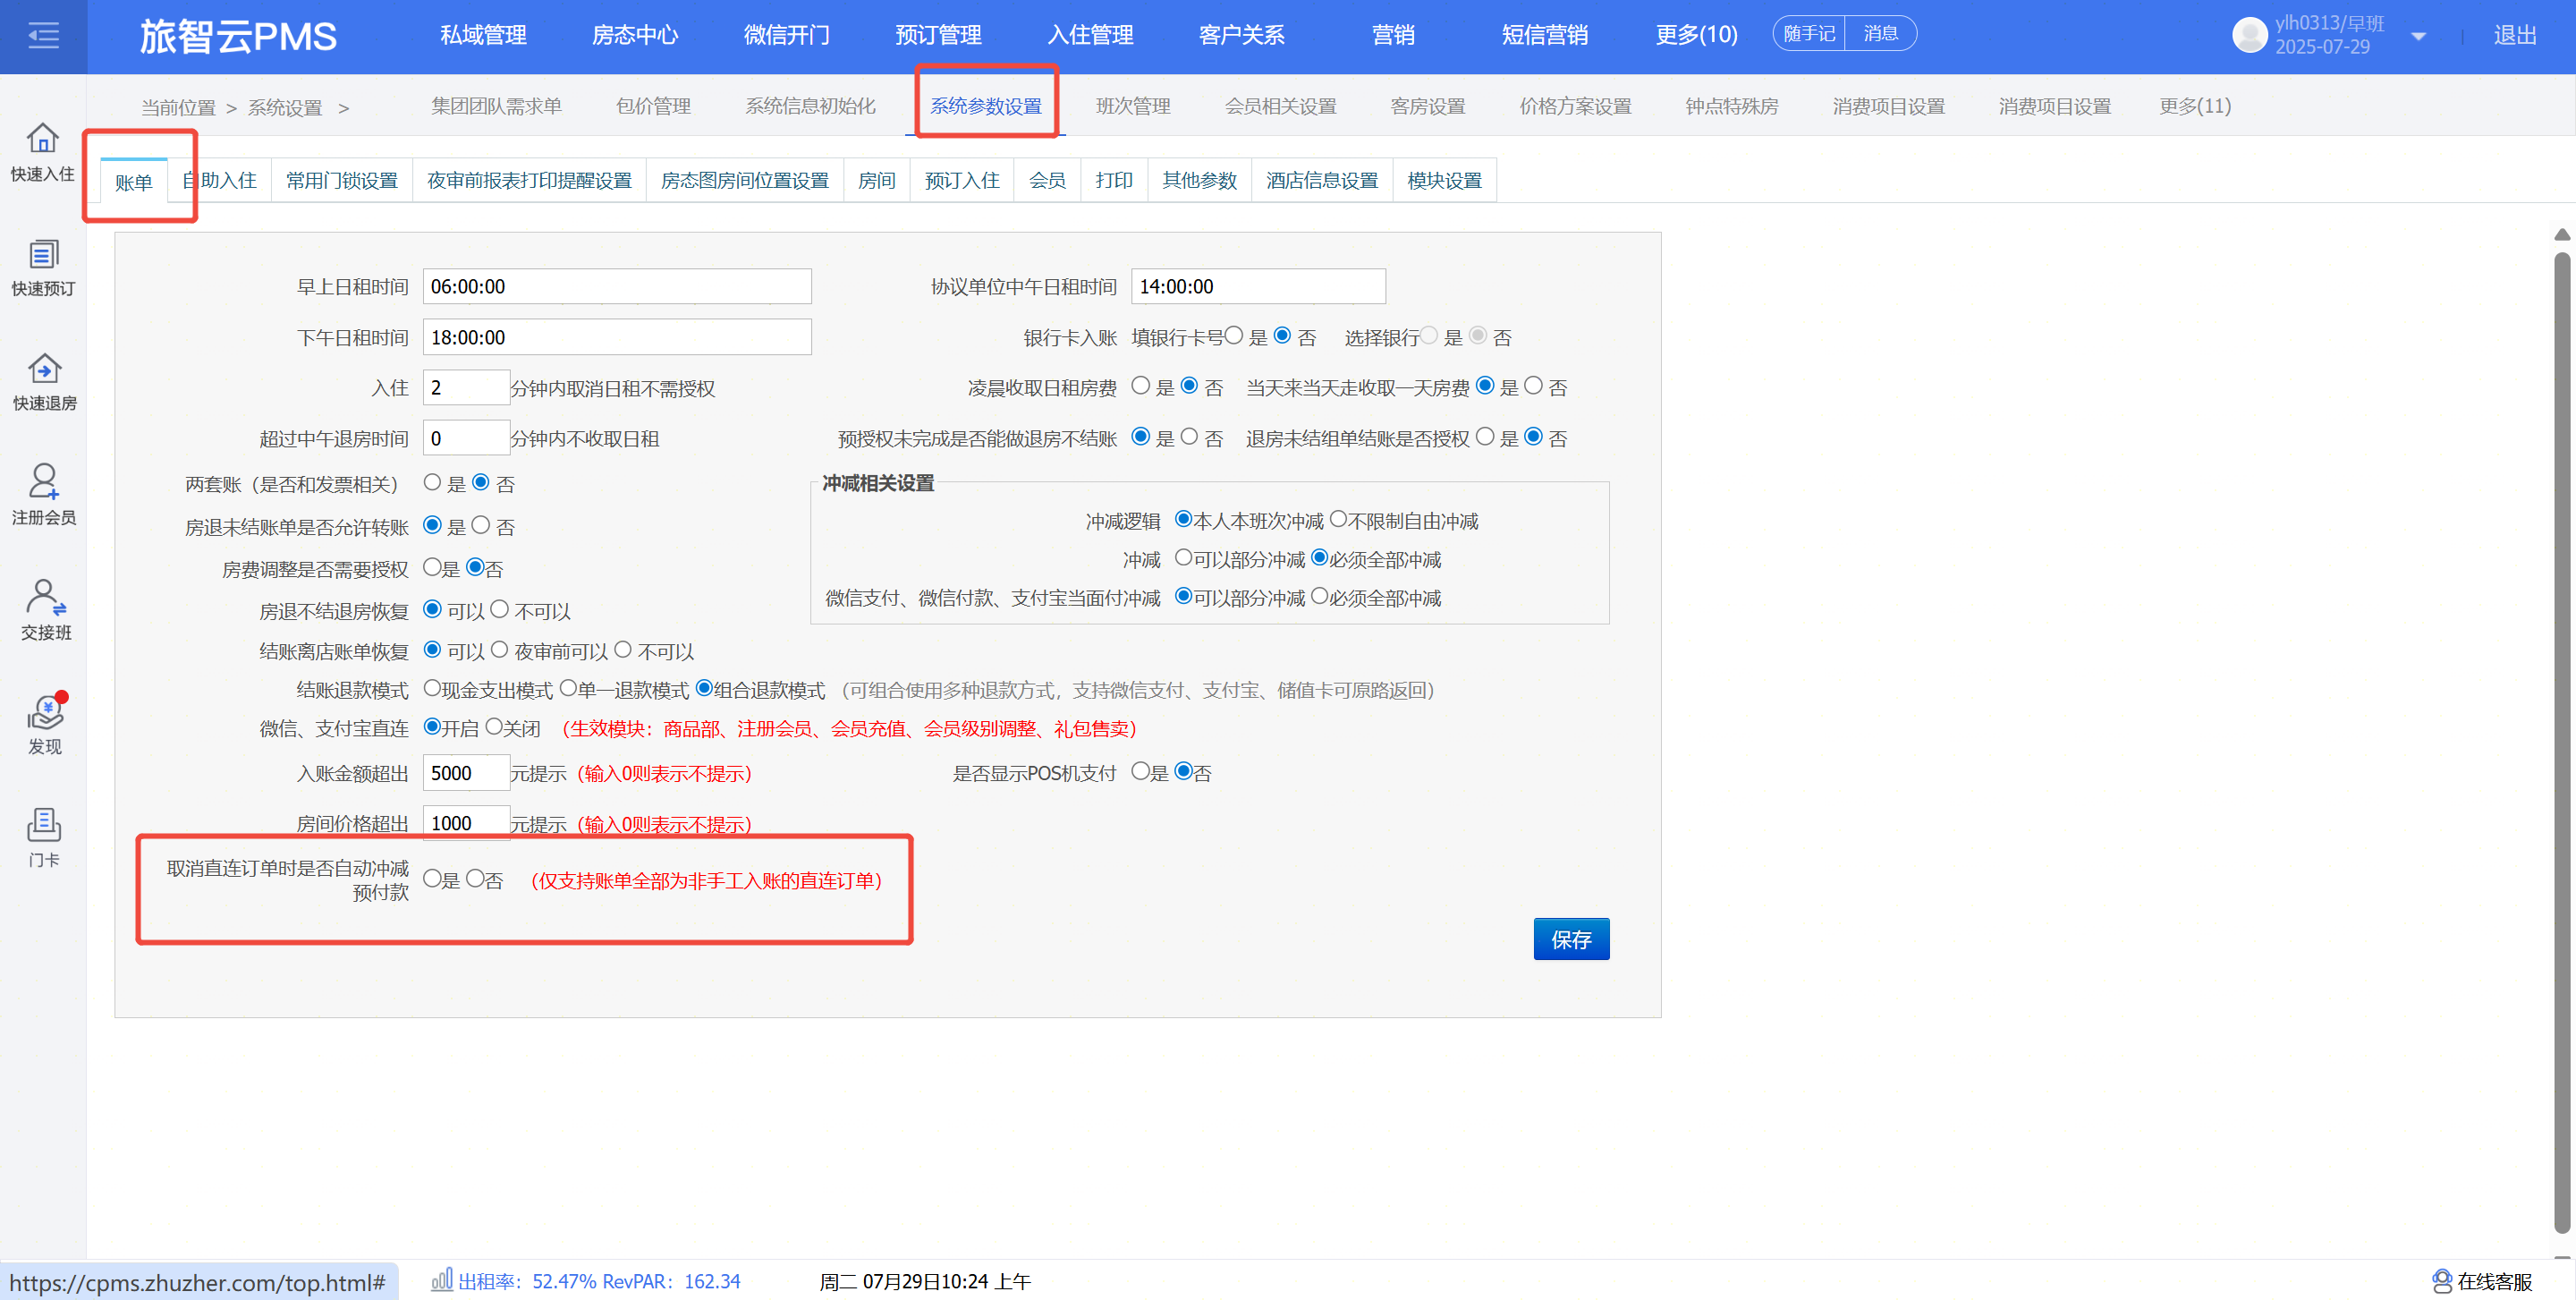Switch to the 预订入住 tab
2576x1300 pixels.
click(x=962, y=181)
